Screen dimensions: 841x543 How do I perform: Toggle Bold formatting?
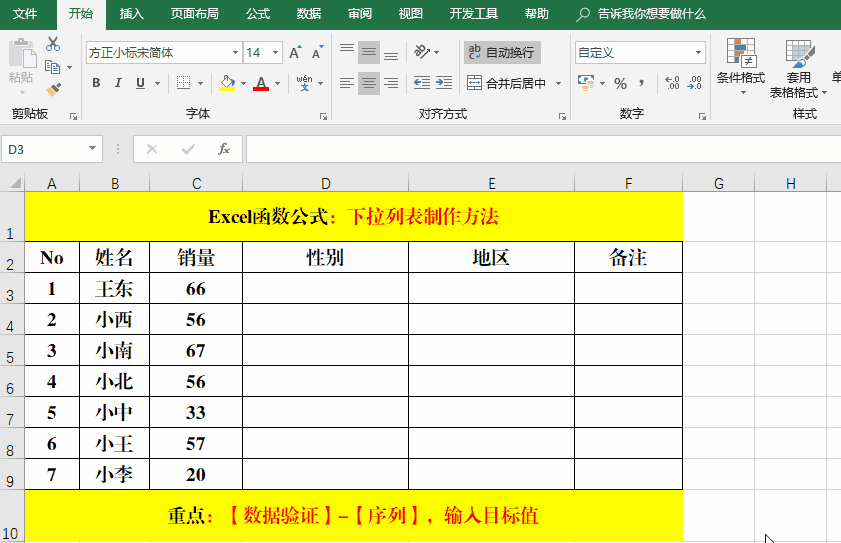coord(97,83)
